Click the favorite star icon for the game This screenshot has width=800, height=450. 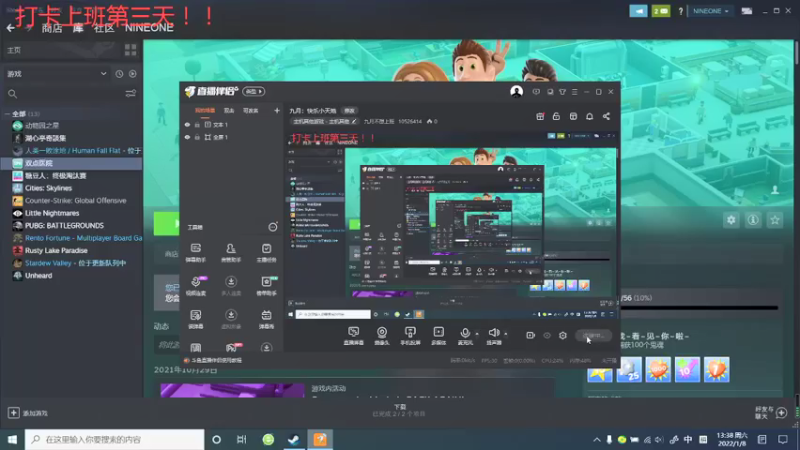point(775,220)
